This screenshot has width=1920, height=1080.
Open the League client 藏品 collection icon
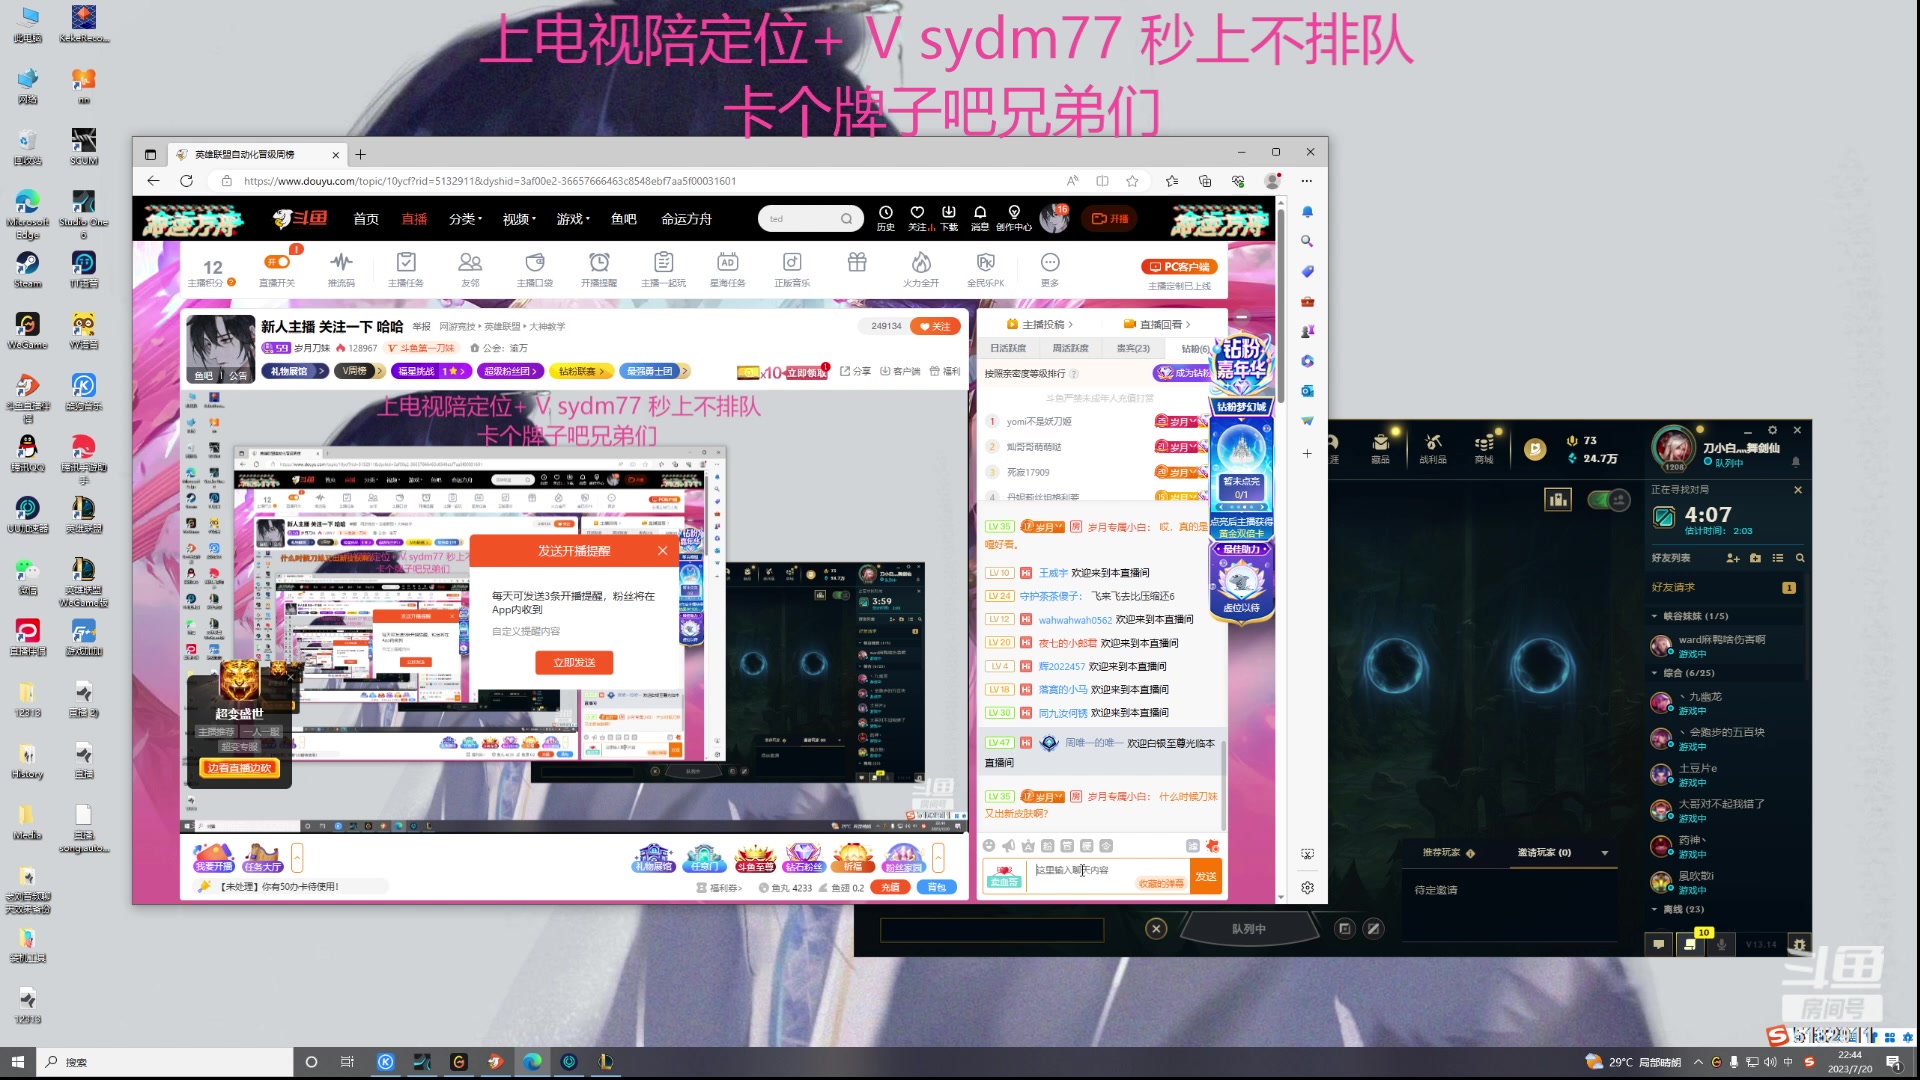coord(1381,449)
